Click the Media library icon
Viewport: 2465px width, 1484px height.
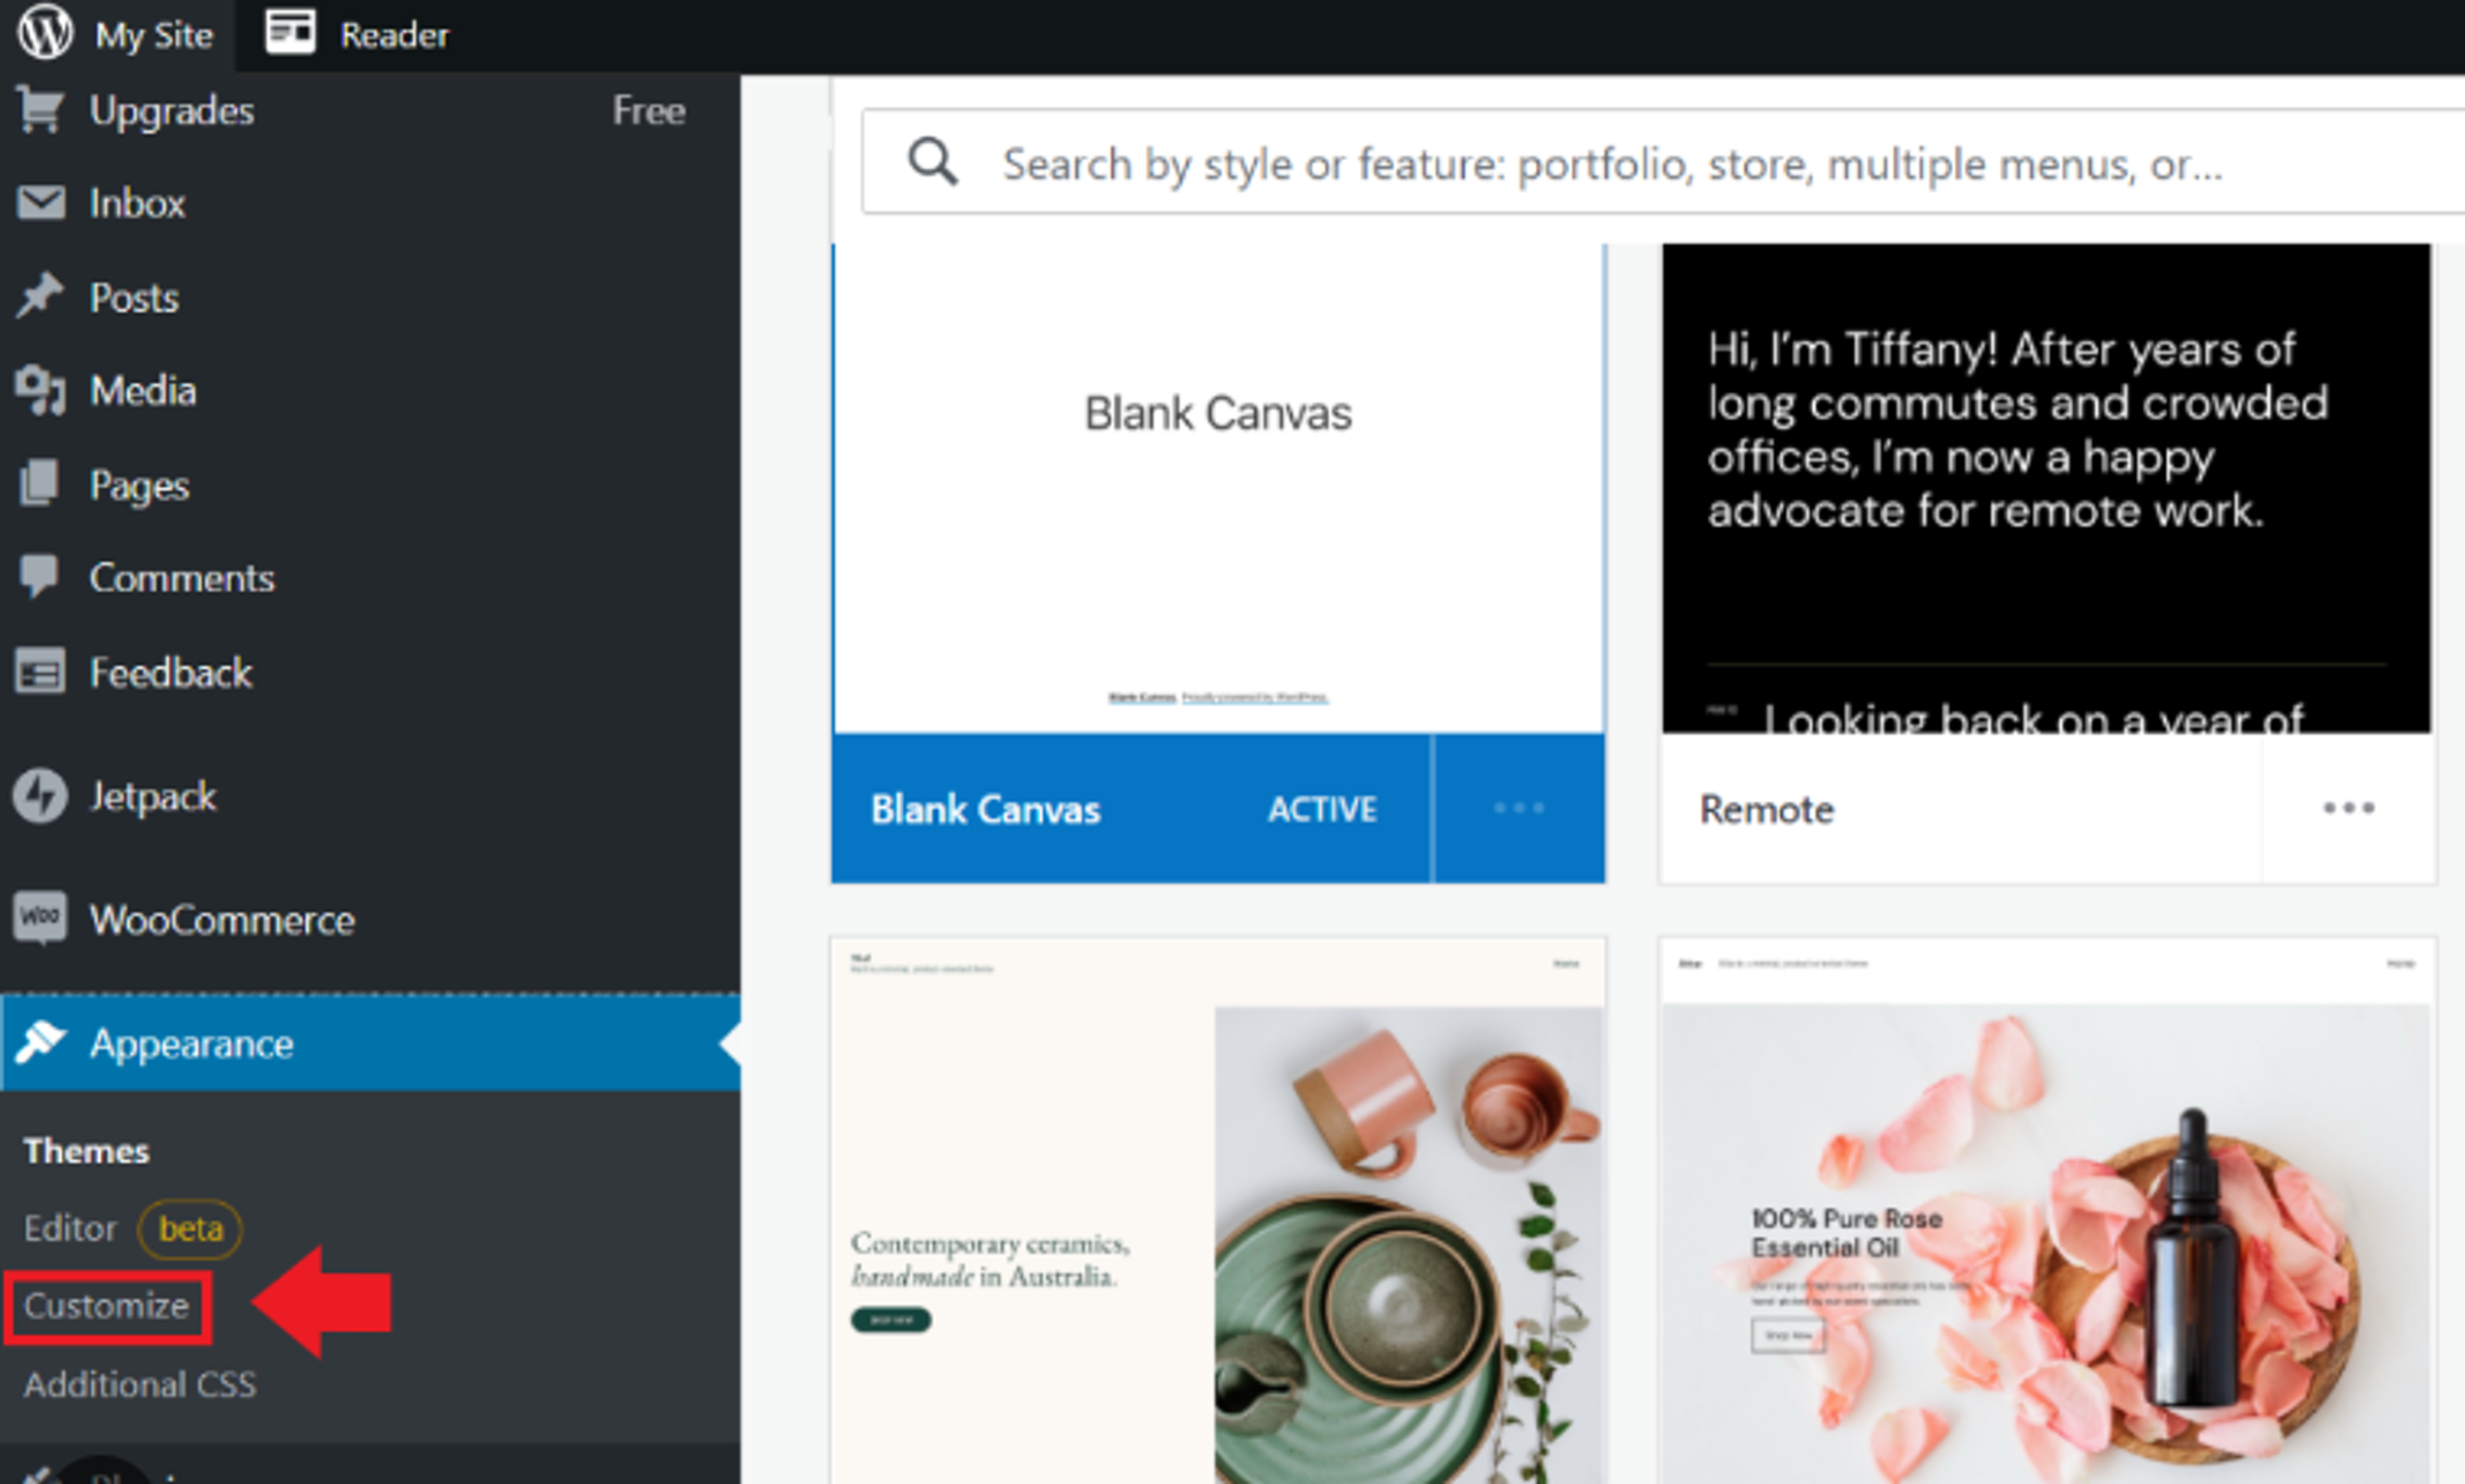tap(40, 390)
